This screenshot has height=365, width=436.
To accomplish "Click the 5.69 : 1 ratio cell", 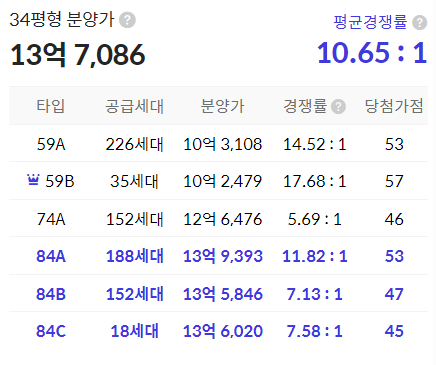I will coord(315,219).
